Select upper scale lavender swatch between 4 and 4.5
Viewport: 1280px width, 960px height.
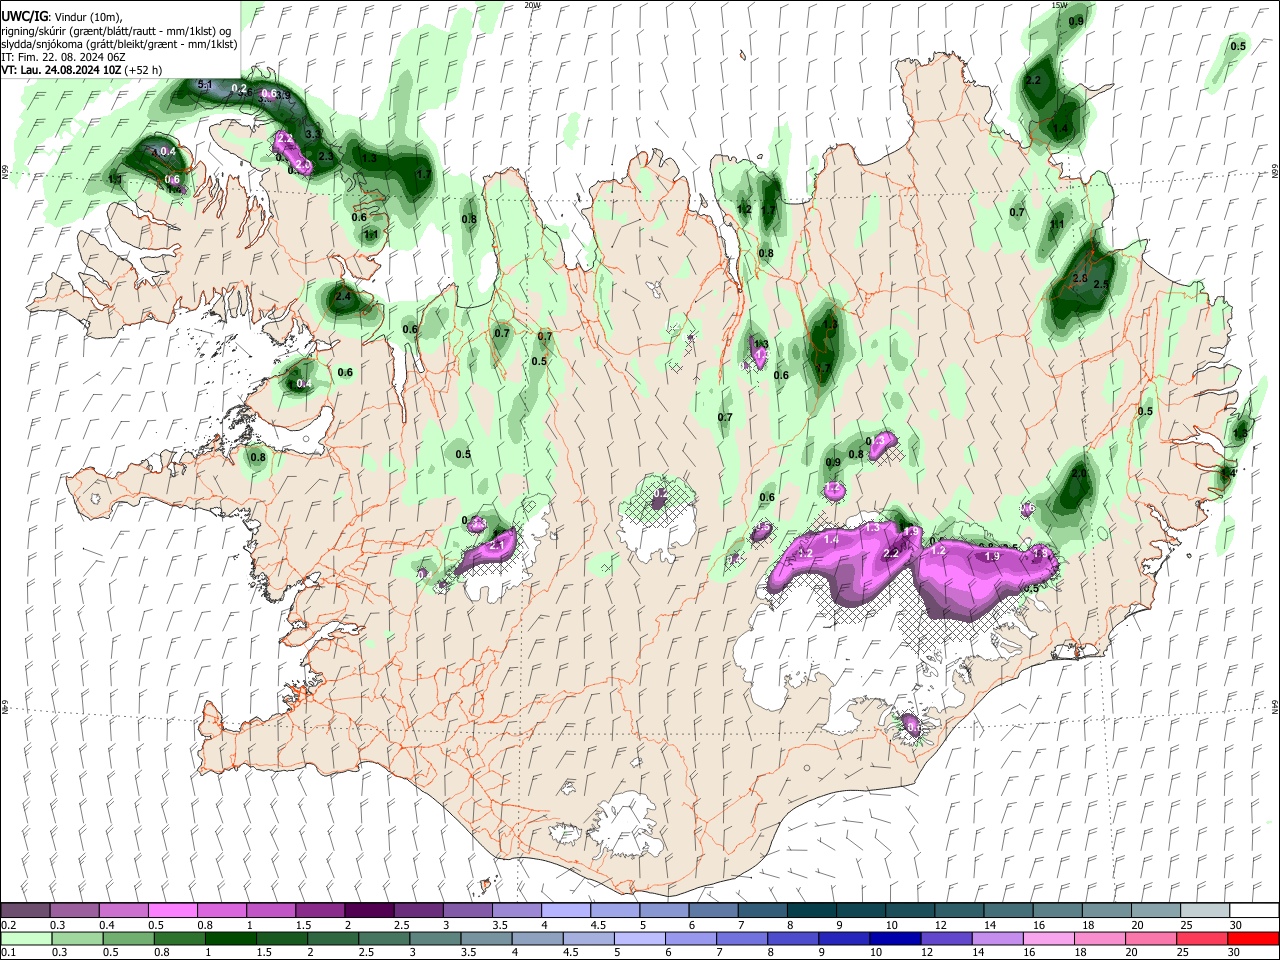coord(565,911)
